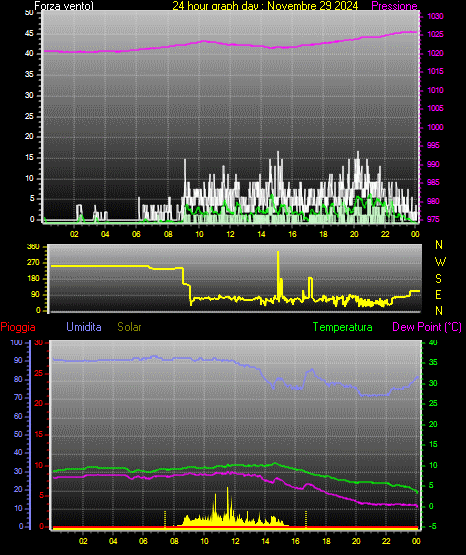Click the 1030 pressure axis value
Screen dimensions: 466x555
pos(435,16)
